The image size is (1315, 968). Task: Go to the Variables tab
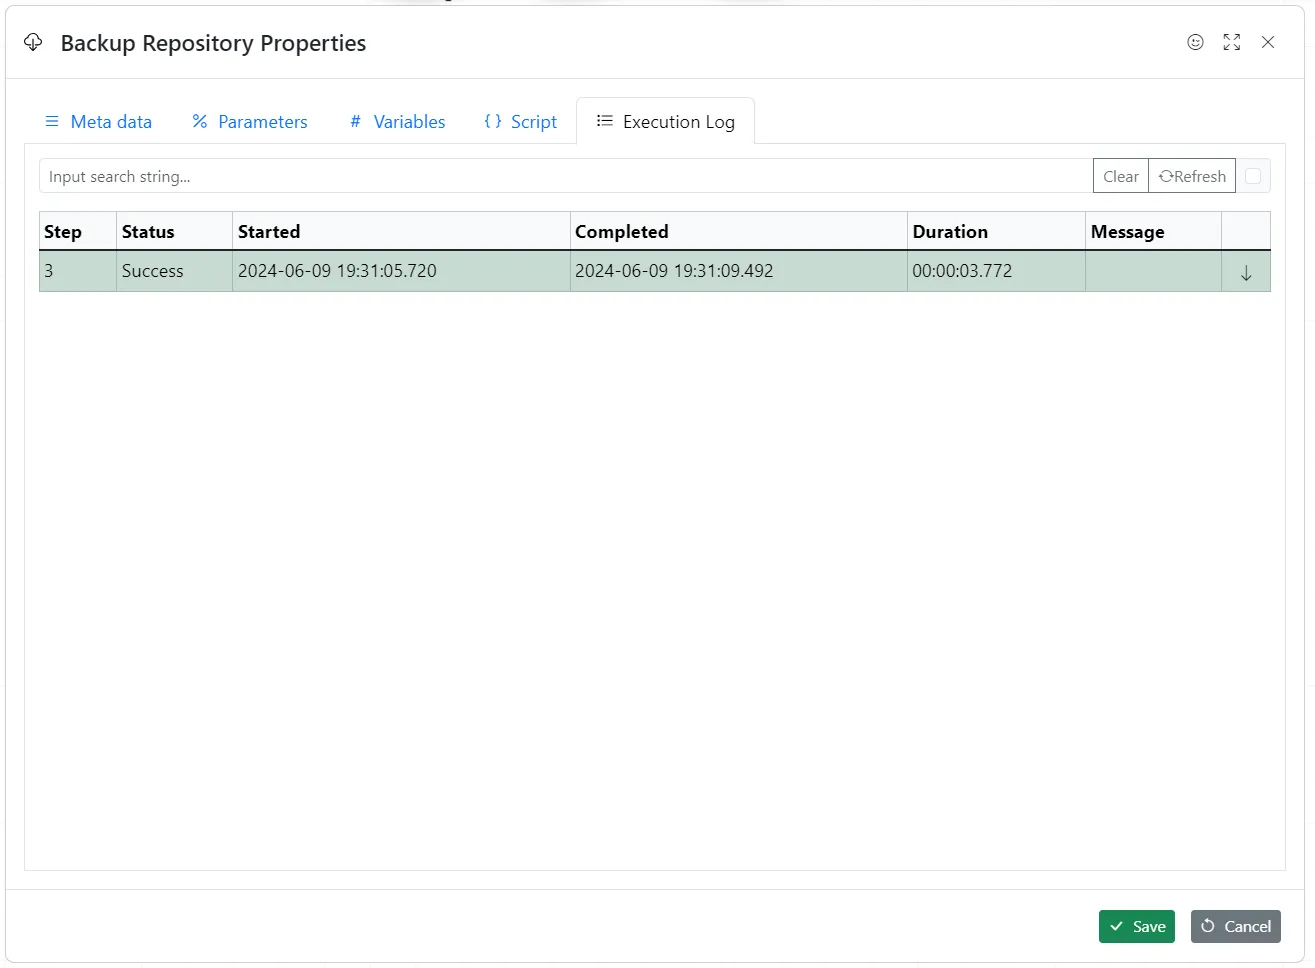click(397, 122)
